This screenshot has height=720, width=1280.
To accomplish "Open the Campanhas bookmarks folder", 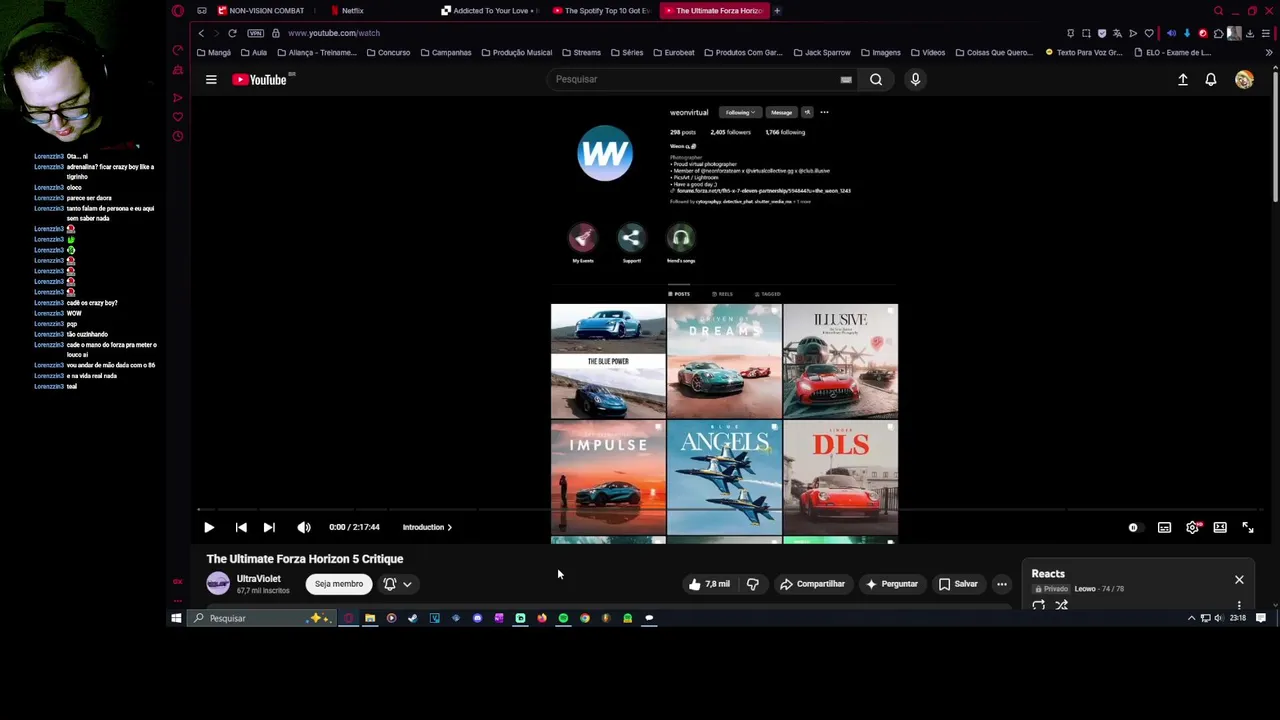I will coord(446,52).
